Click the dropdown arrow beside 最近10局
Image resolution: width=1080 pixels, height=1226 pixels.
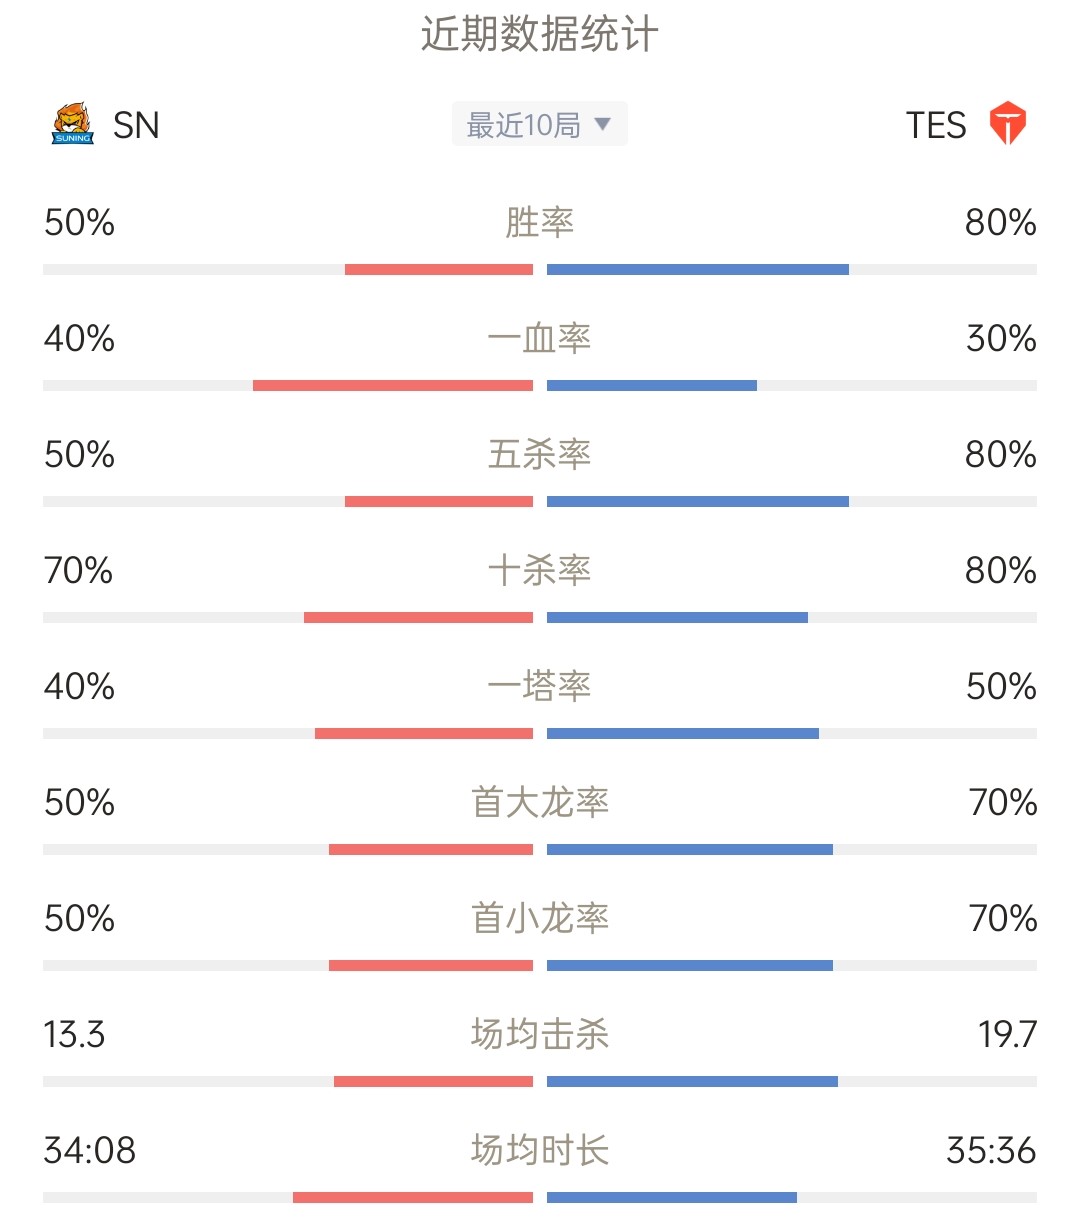click(x=602, y=124)
